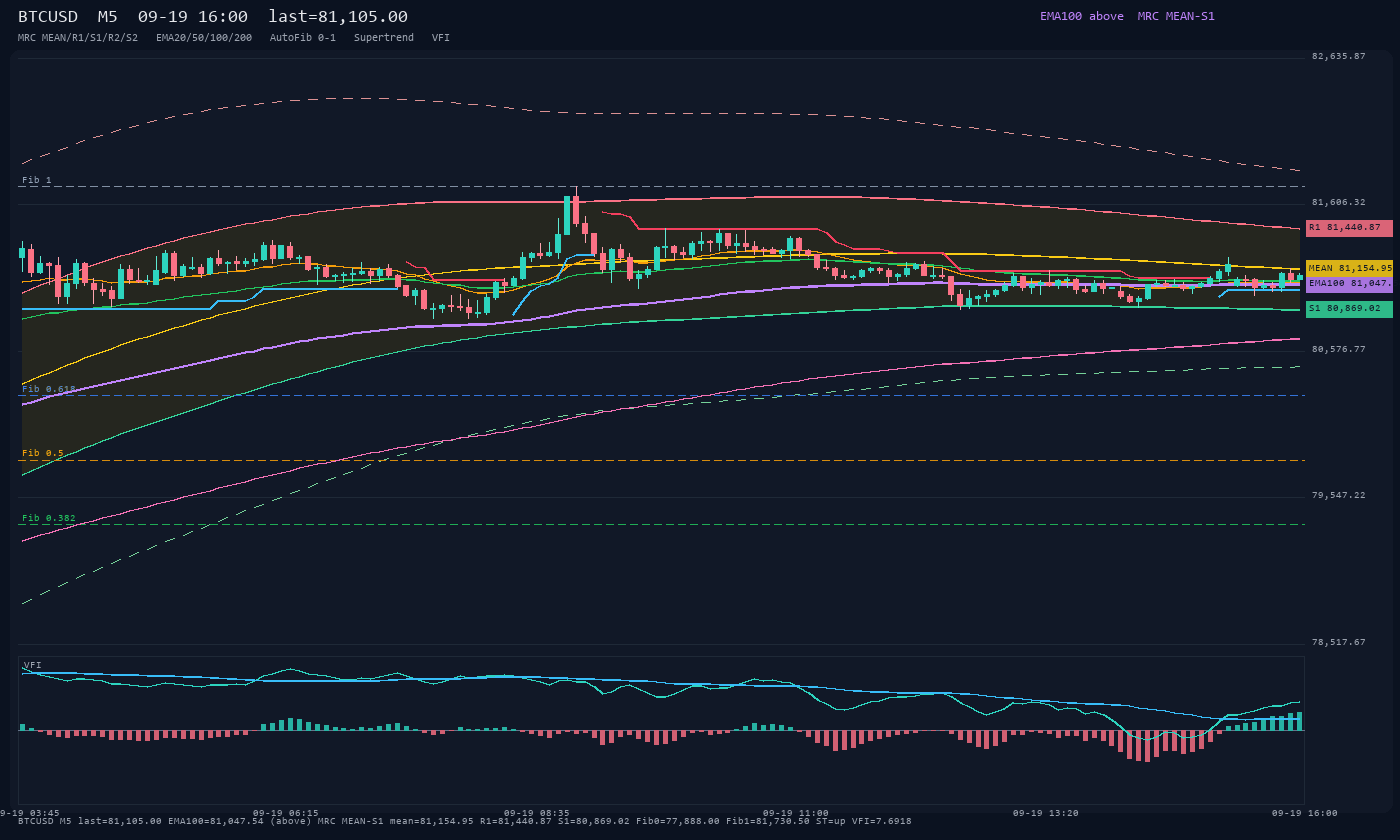The height and width of the screenshot is (840, 1400).
Task: Select 'AutoFib 0-1' in the indicator legend
Action: [303, 38]
